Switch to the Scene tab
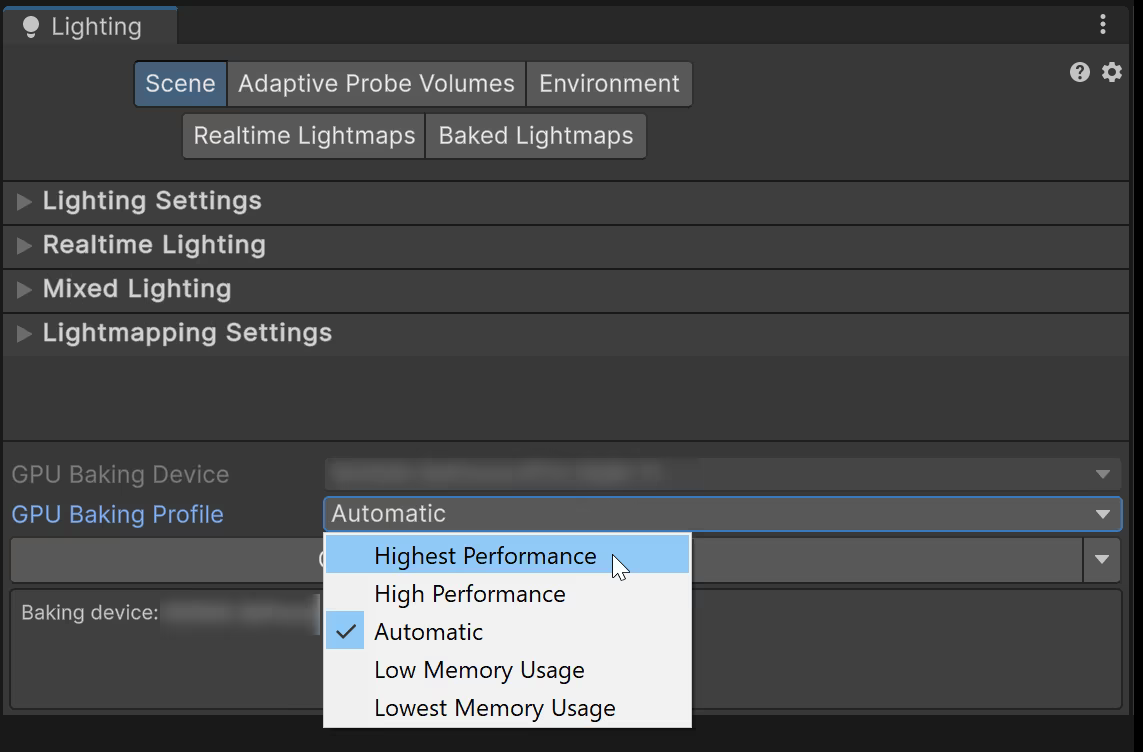 tap(180, 84)
